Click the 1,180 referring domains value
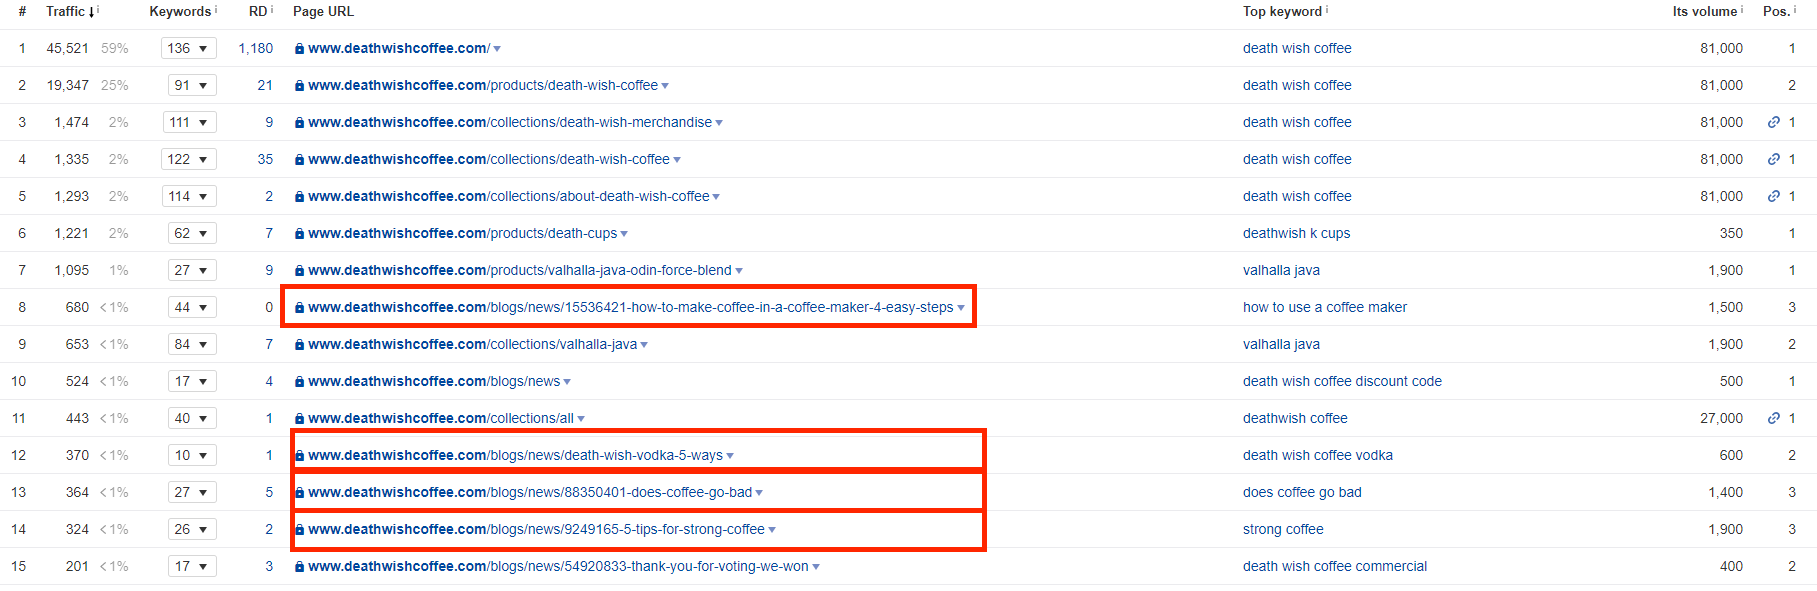 click(x=256, y=48)
